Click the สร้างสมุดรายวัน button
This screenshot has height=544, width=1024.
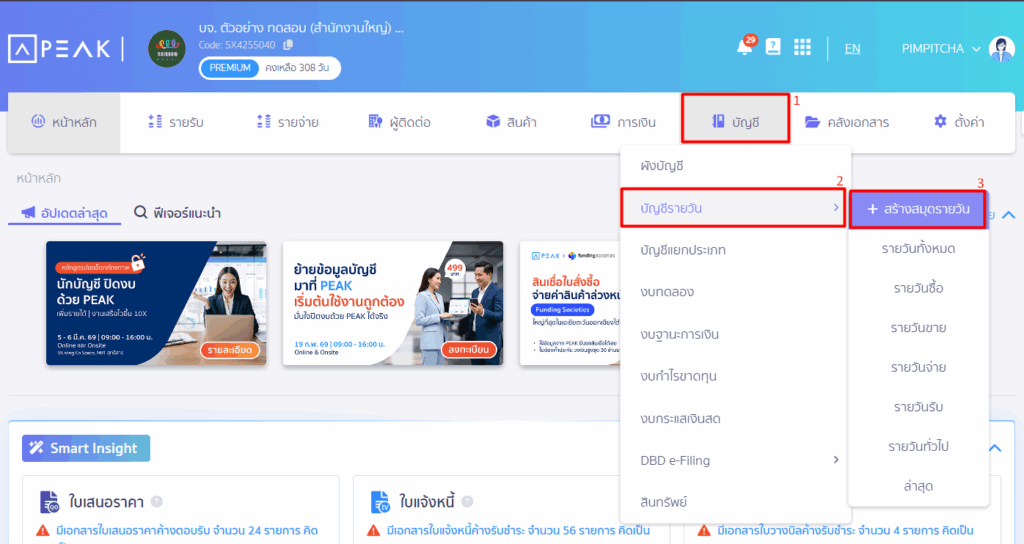click(x=918, y=208)
